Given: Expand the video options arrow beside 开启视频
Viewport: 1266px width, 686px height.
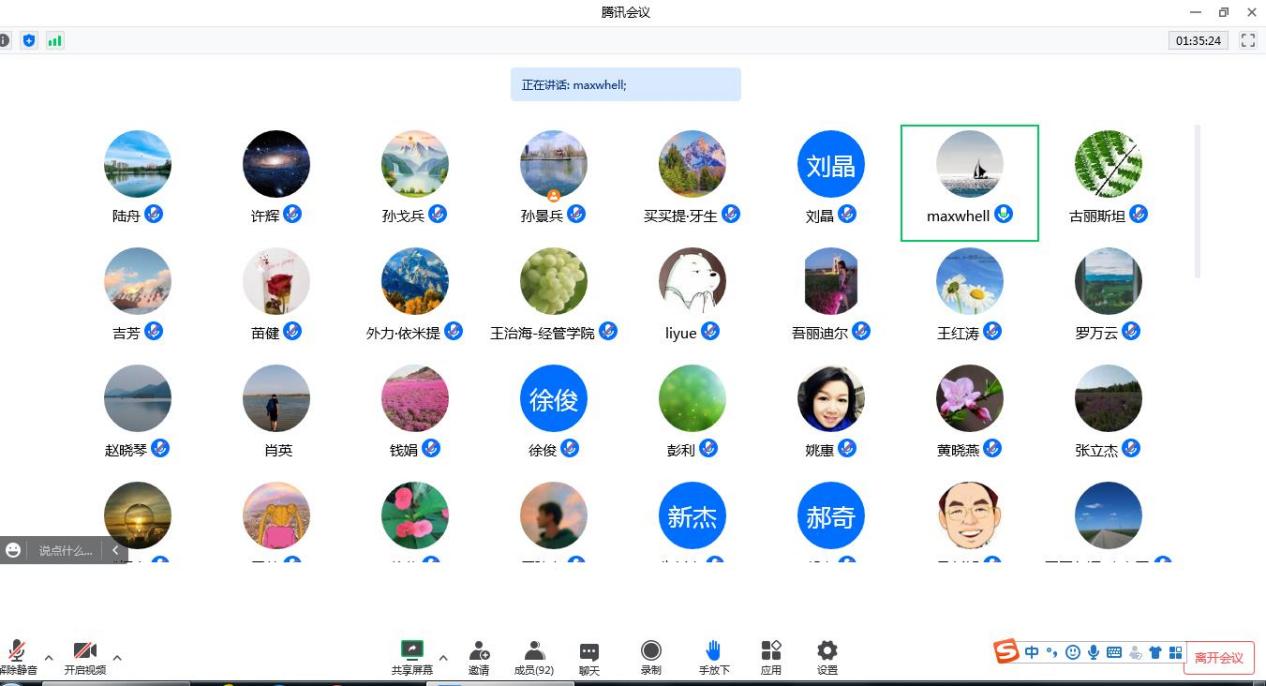Looking at the screenshot, I should pos(117,658).
